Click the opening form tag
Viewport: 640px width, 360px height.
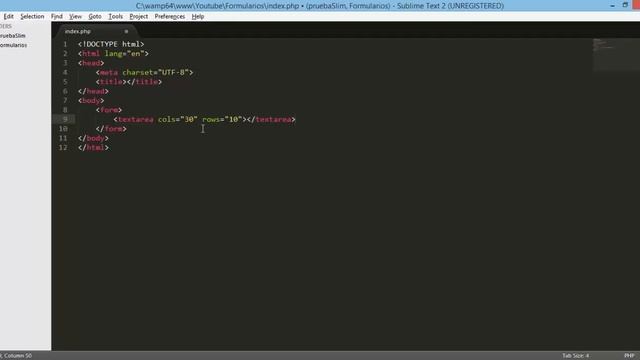coord(109,110)
